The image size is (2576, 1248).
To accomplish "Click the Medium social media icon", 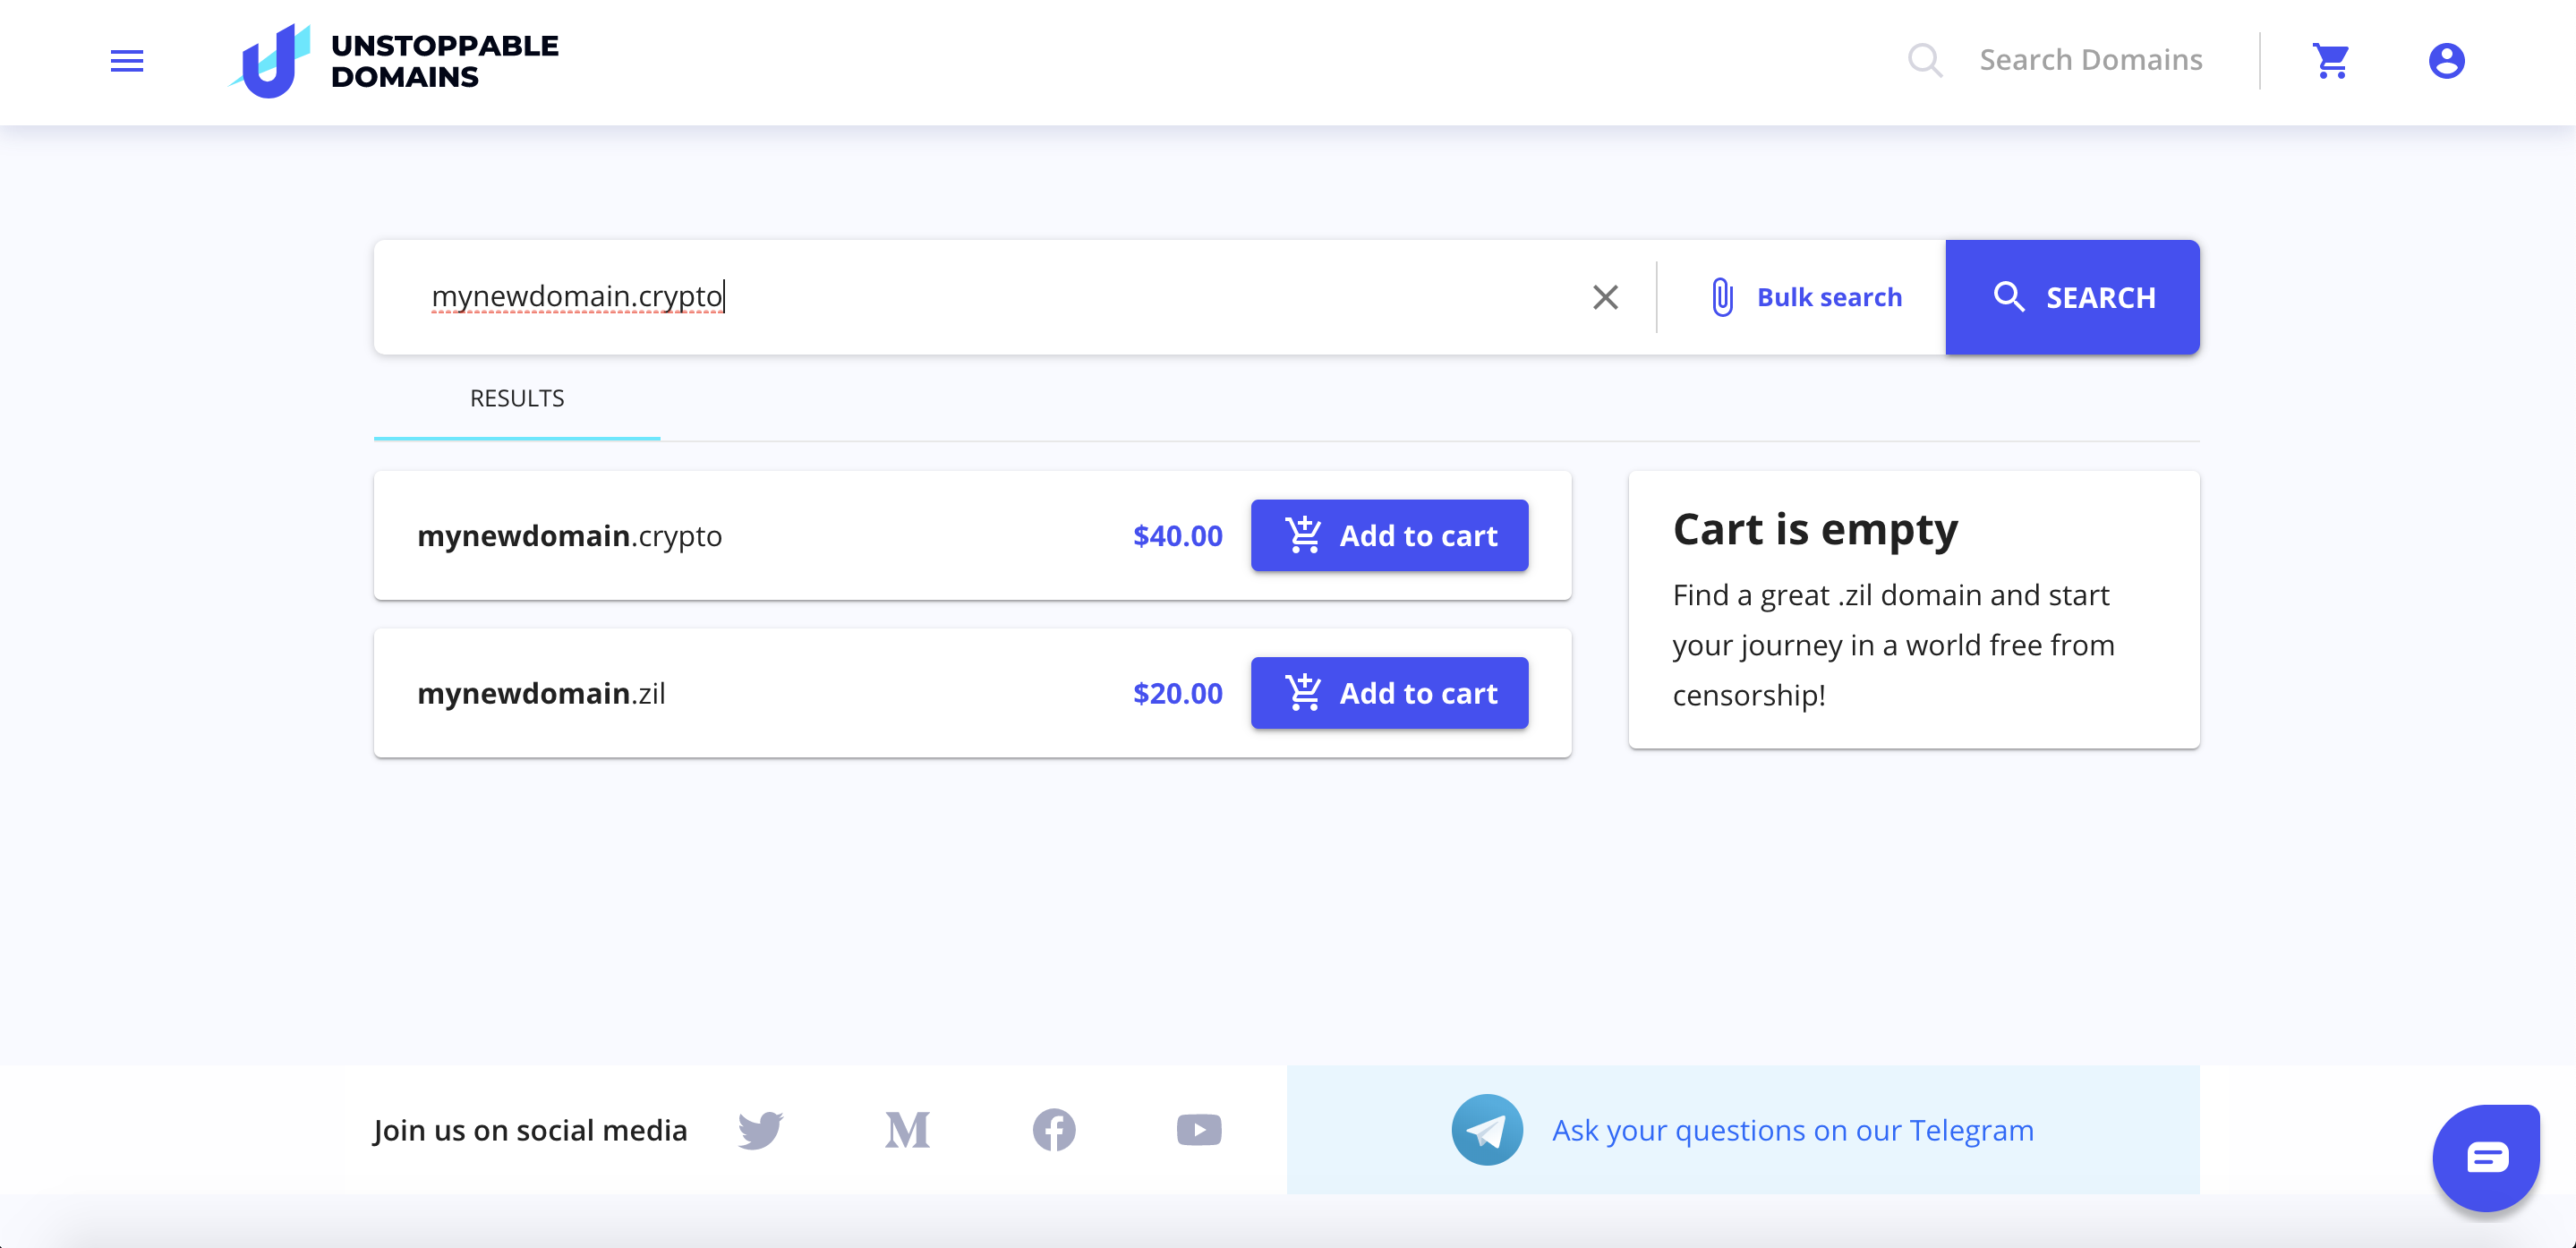I will click(x=907, y=1130).
